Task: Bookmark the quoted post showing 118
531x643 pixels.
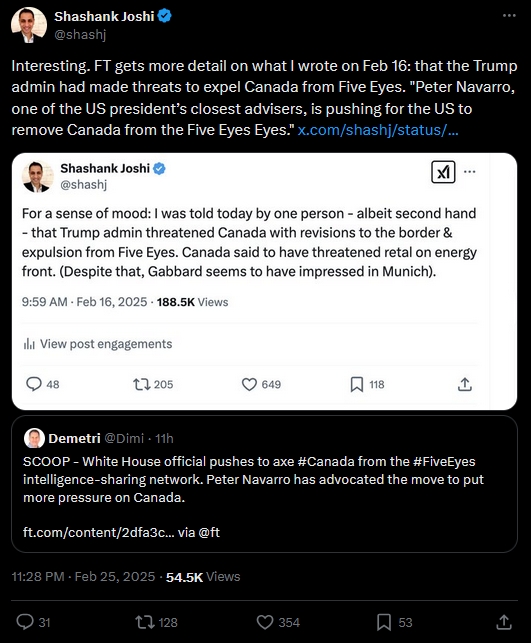Action: pos(357,384)
